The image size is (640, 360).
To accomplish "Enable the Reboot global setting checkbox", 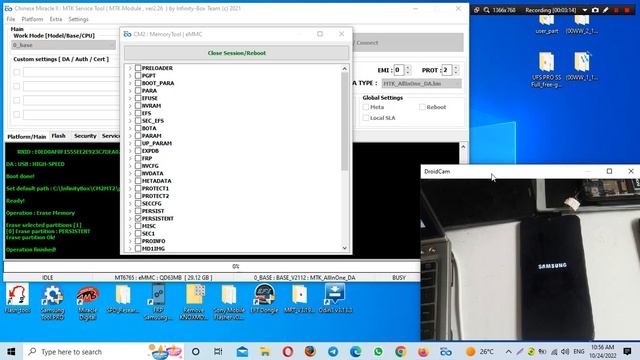I will point(422,107).
